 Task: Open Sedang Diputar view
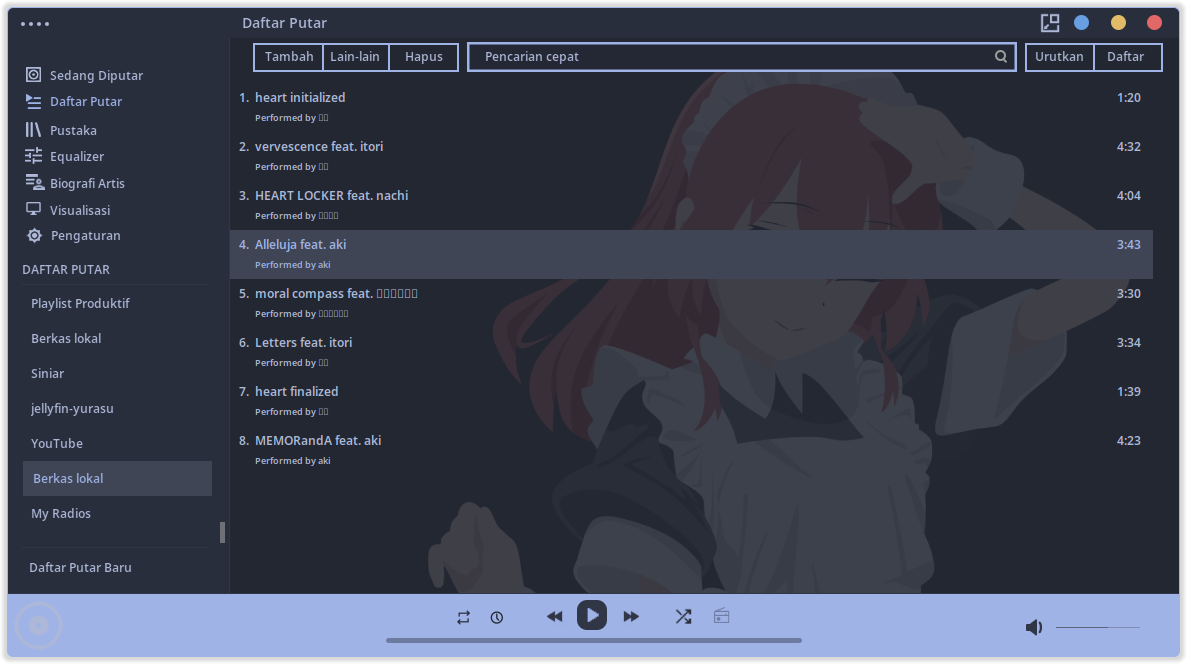[x=96, y=75]
